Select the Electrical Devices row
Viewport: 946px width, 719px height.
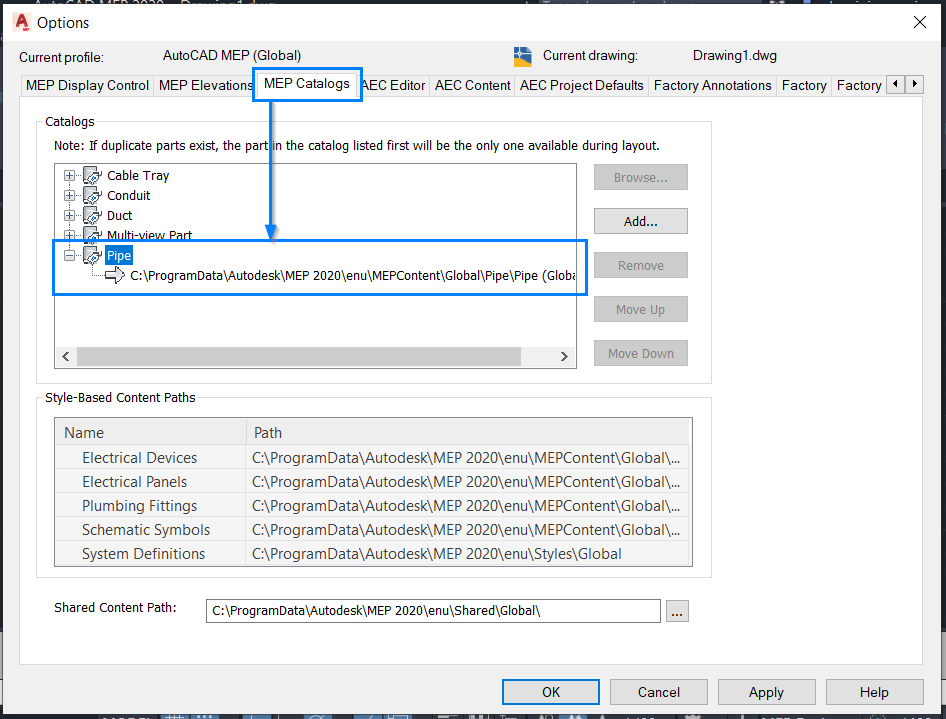(373, 458)
